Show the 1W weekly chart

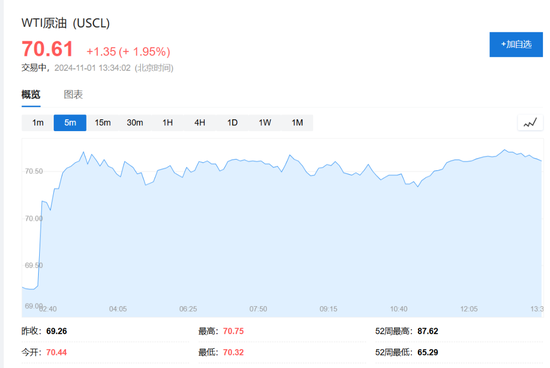[265, 123]
